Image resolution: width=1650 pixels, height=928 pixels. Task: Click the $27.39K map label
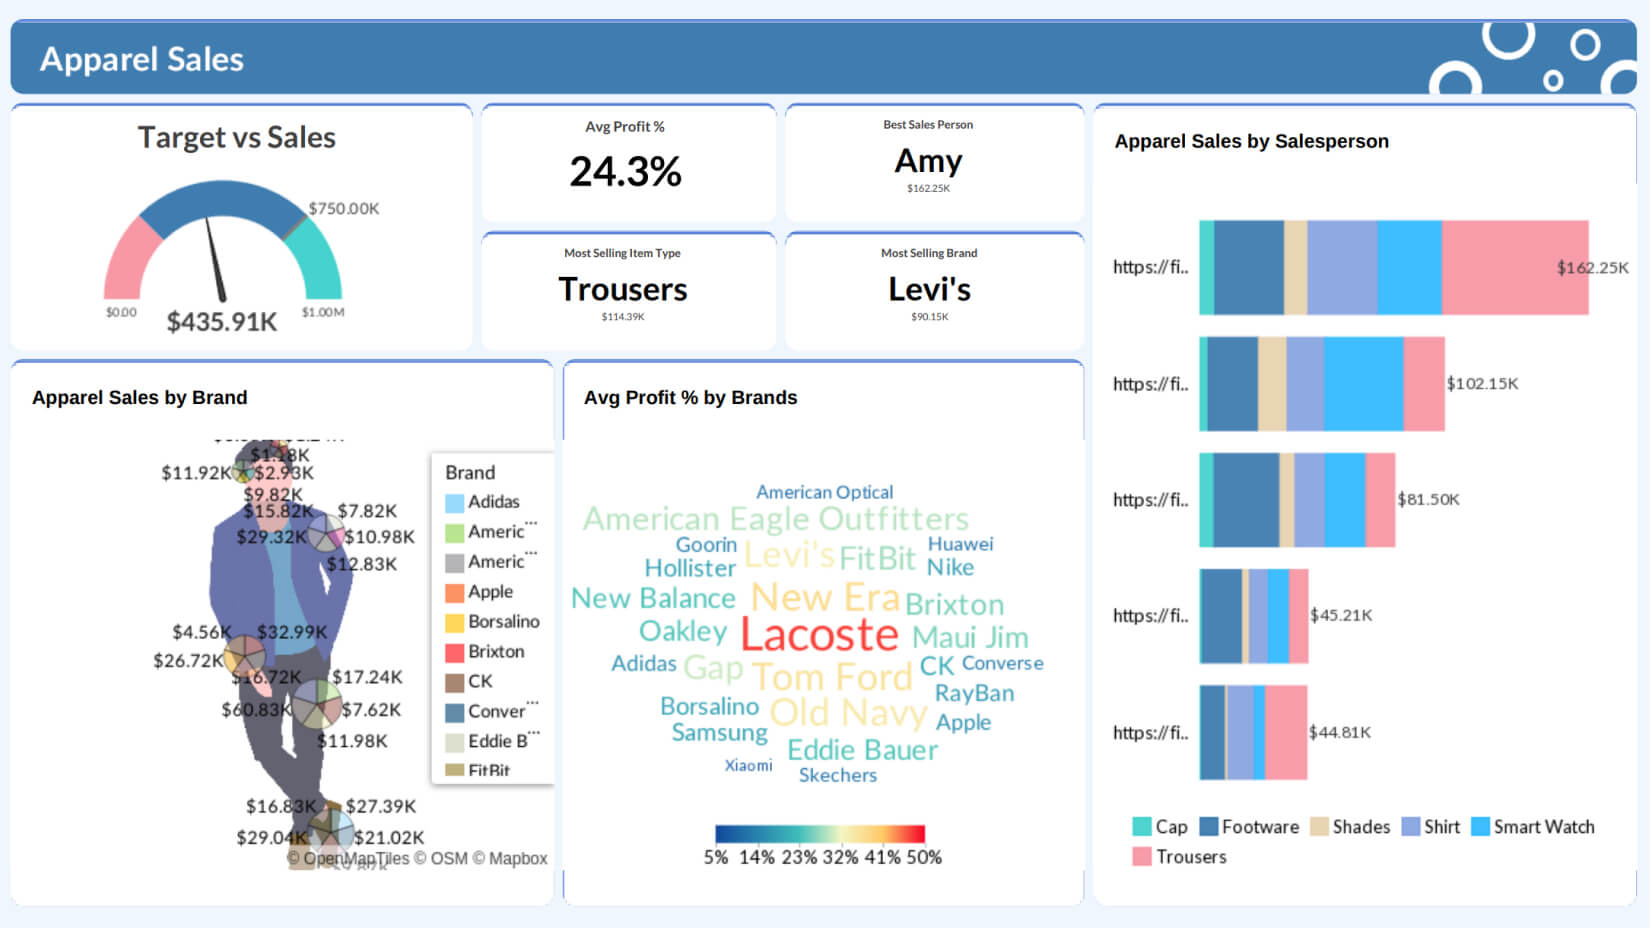click(380, 806)
